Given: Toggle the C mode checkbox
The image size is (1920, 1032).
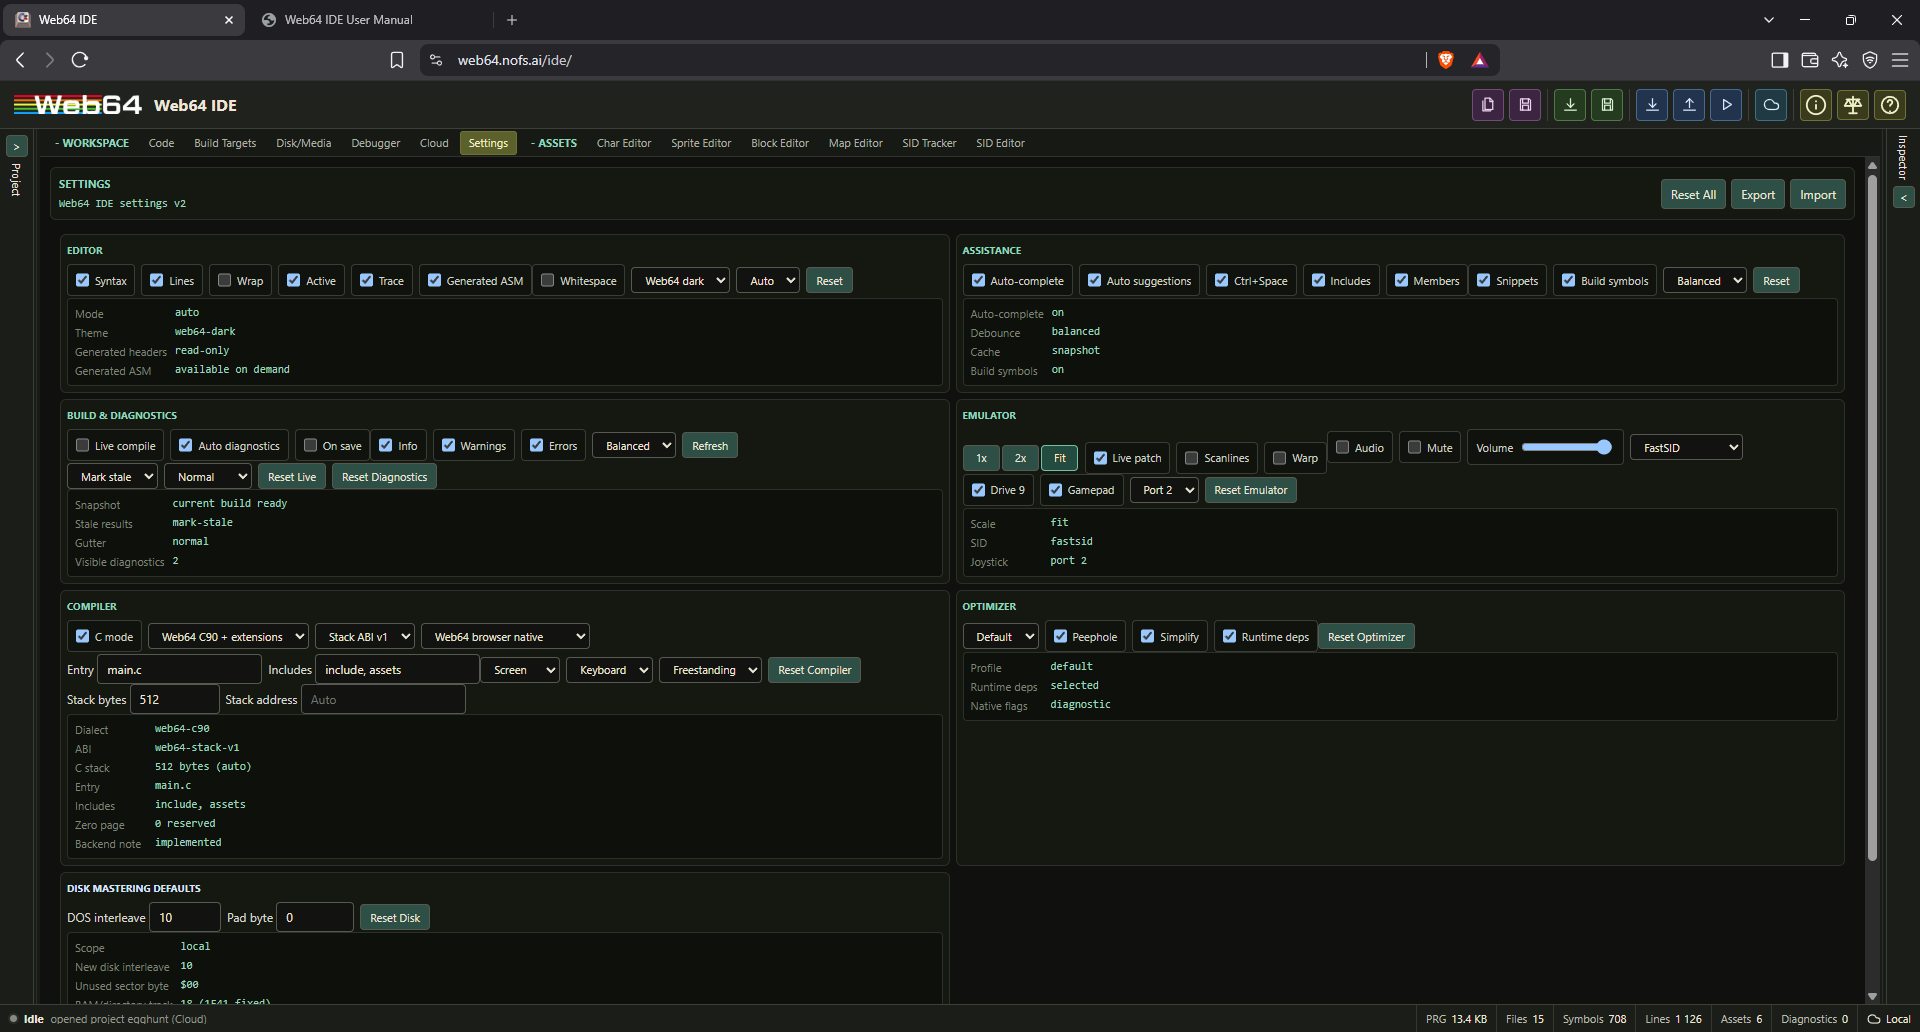Looking at the screenshot, I should coord(83,636).
